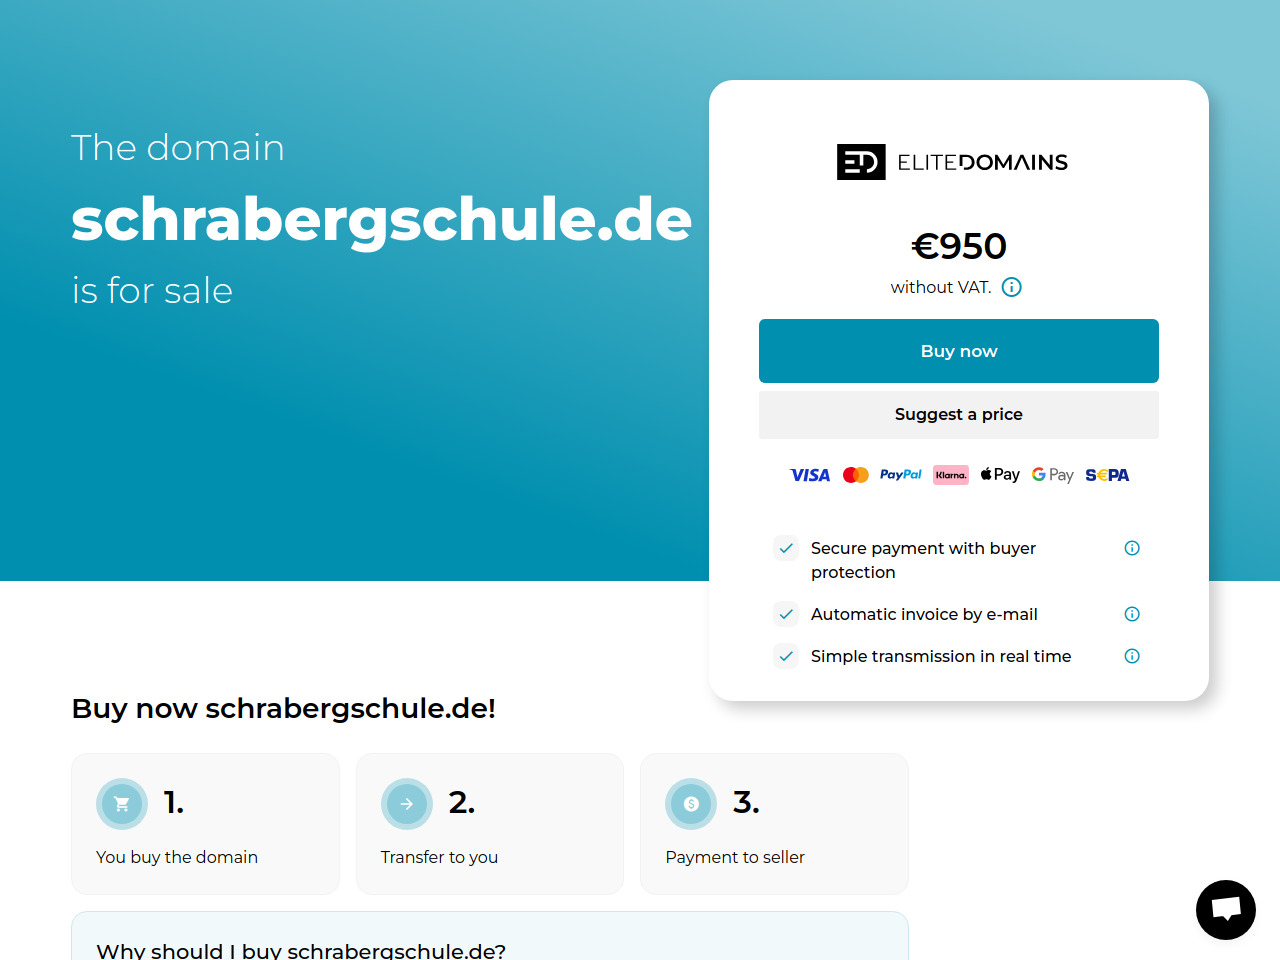Viewport: 1280px width, 960px height.
Task: Show info for automatic invoice by e-mail
Action: (x=1132, y=614)
